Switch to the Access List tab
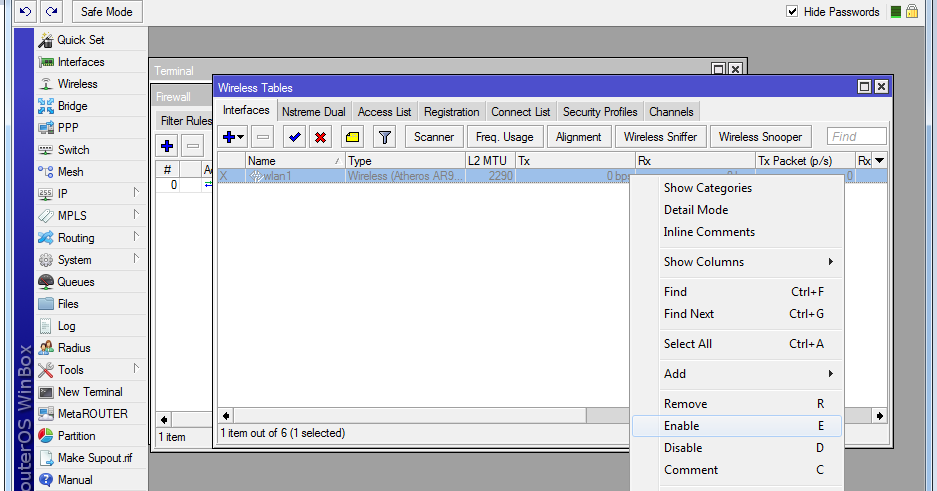 pos(384,112)
